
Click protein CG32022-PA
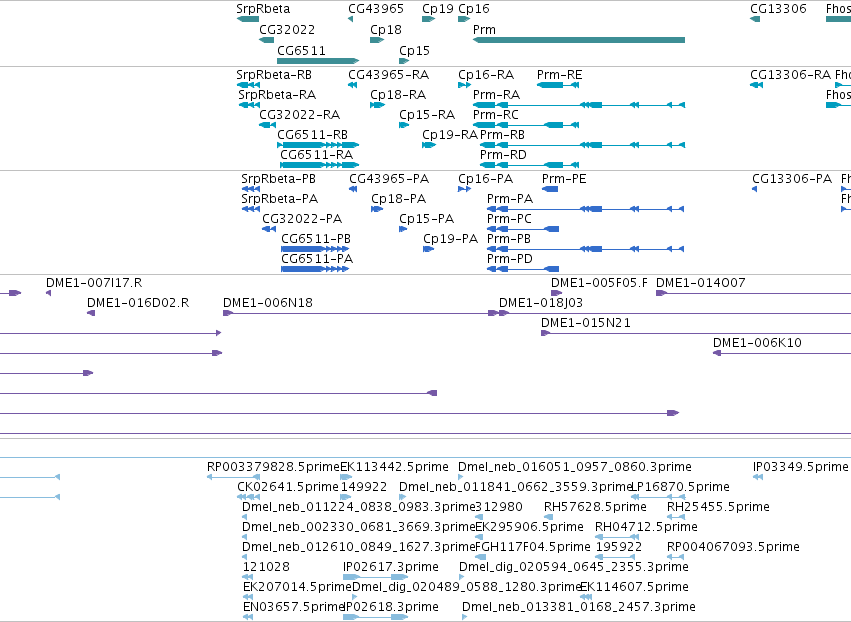coord(302,219)
